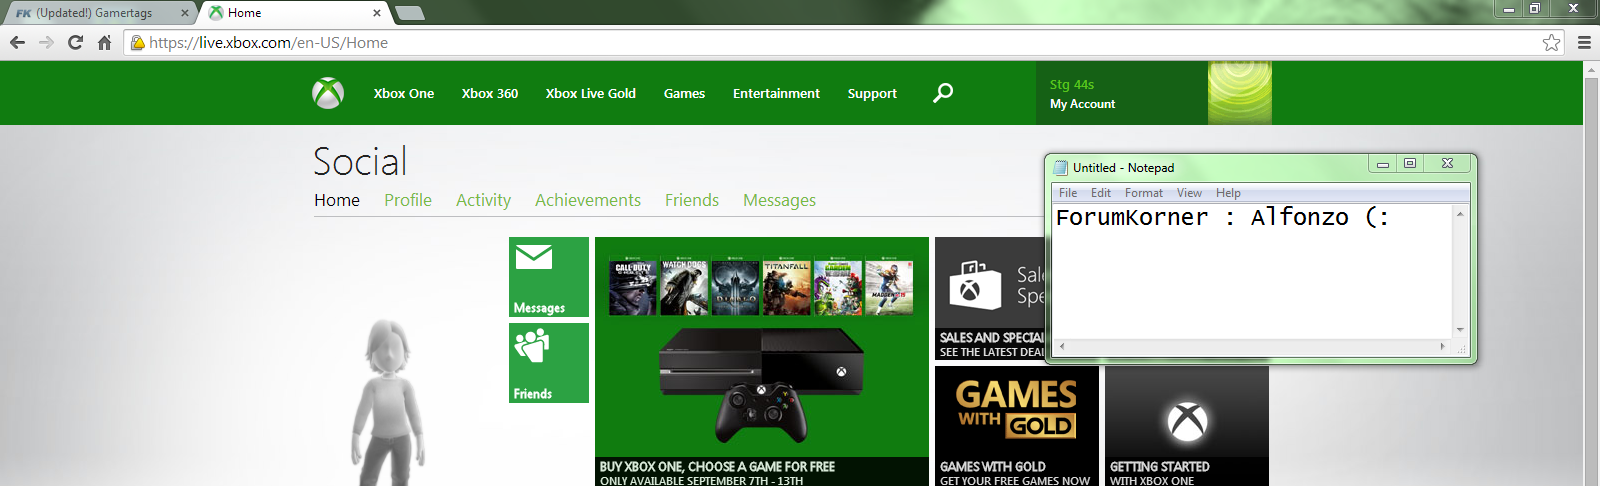
Task: Click gamertag Stg 44s
Action: 1072,85
